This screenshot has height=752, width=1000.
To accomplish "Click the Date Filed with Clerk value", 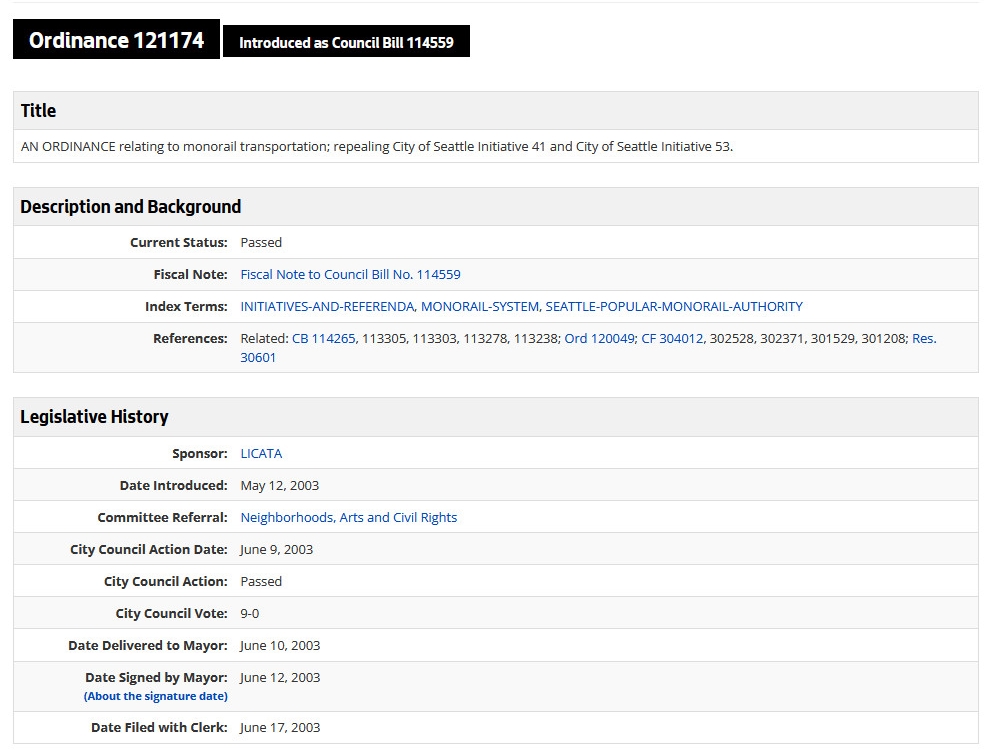I will tap(280, 727).
